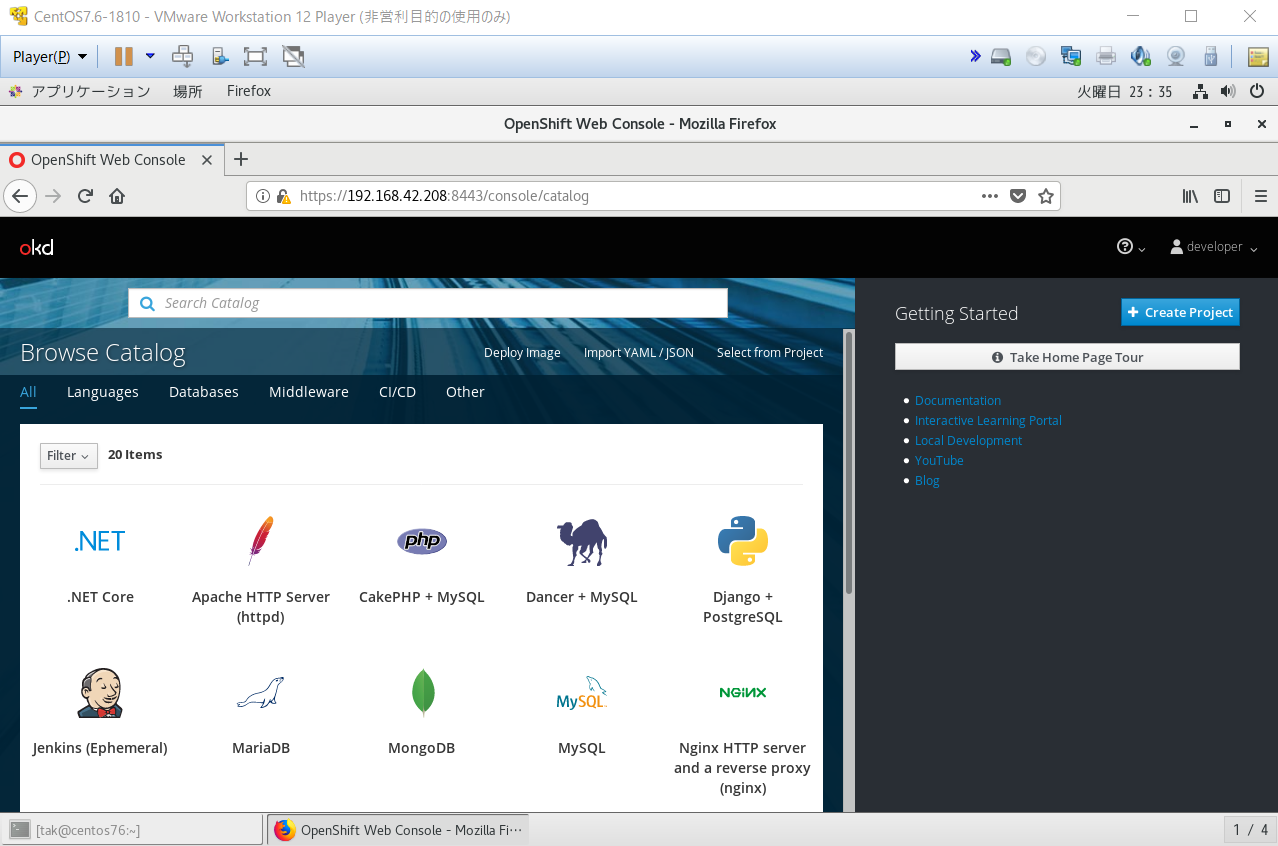The height and width of the screenshot is (846, 1278).
Task: View site security info lock icon
Action: coord(284,196)
